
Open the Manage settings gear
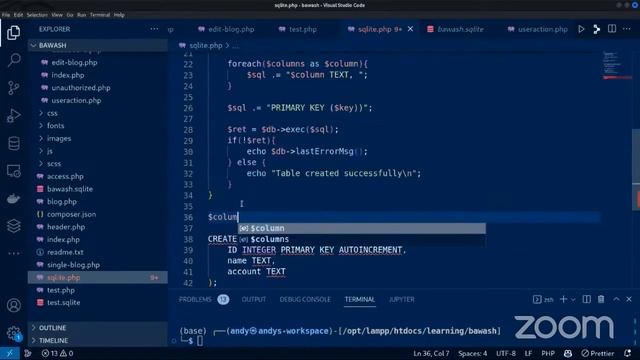pos(13,333)
